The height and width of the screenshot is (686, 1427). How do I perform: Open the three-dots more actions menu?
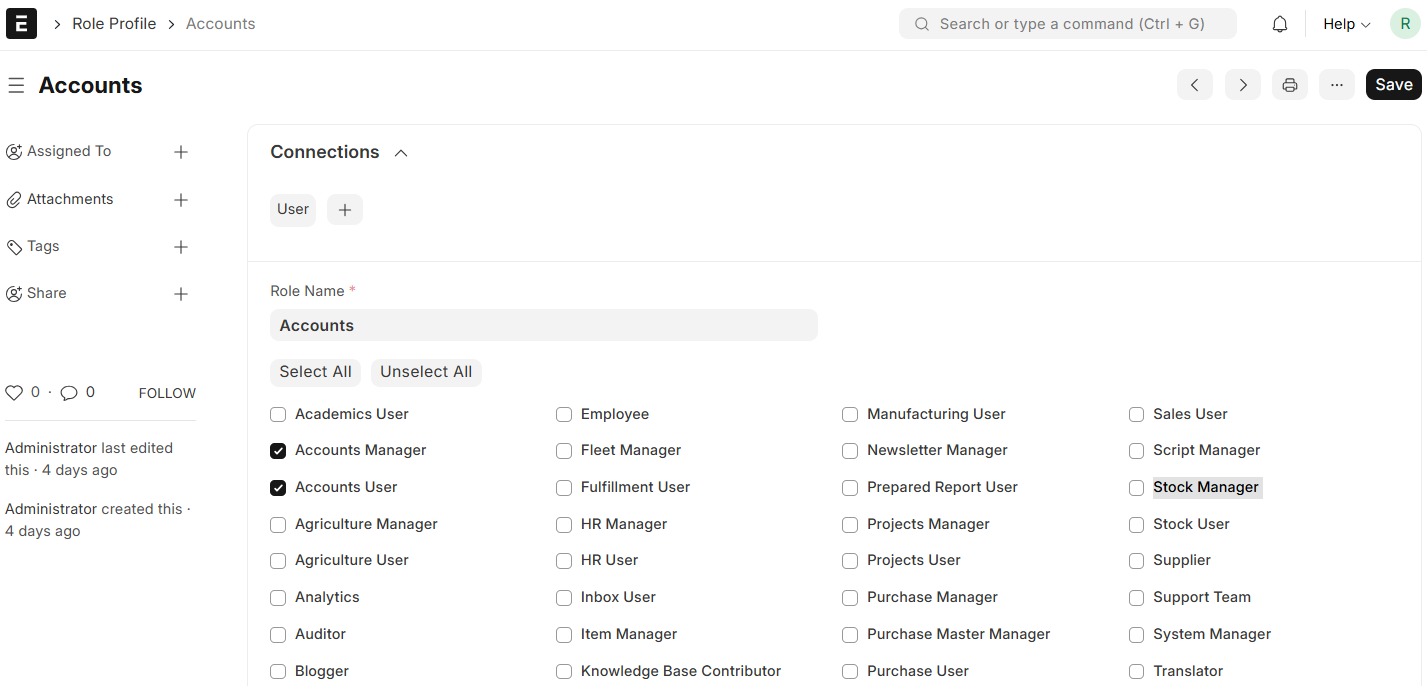1336,85
